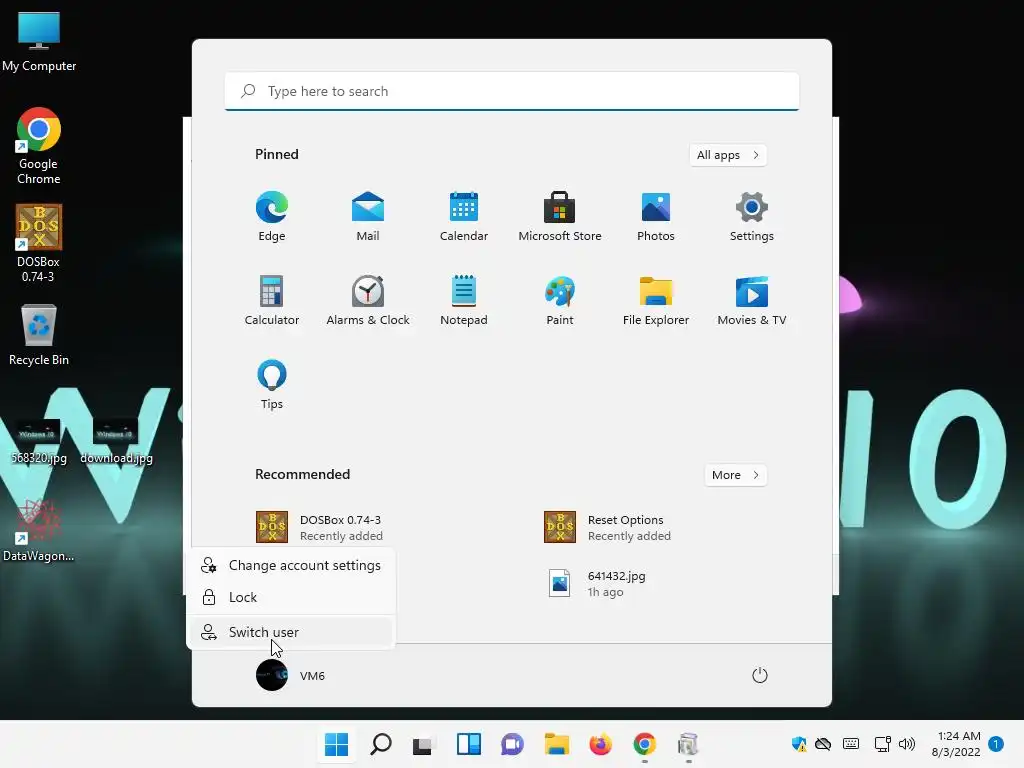
Task: Open the Settings gear app
Action: point(752,216)
